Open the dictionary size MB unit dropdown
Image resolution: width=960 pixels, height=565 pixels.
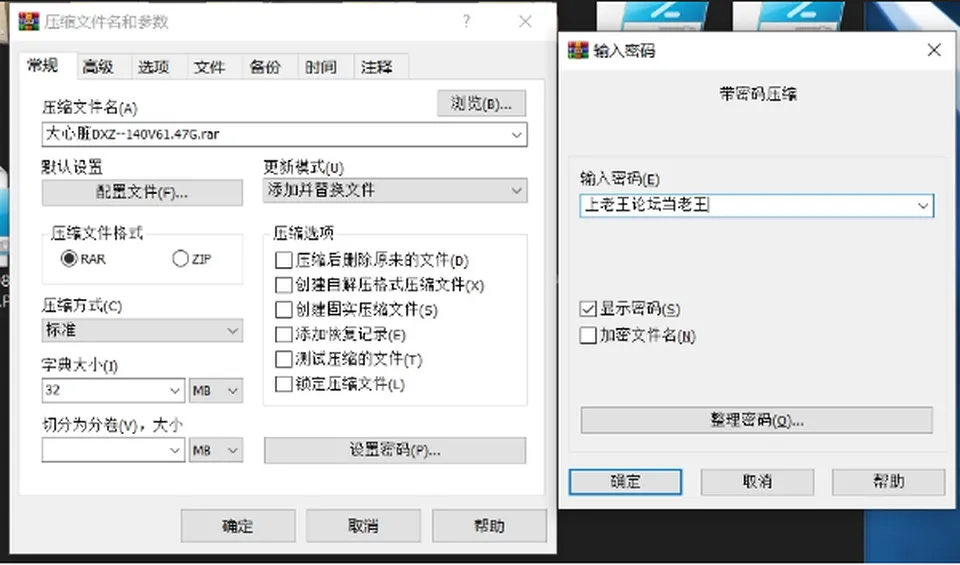coord(216,391)
